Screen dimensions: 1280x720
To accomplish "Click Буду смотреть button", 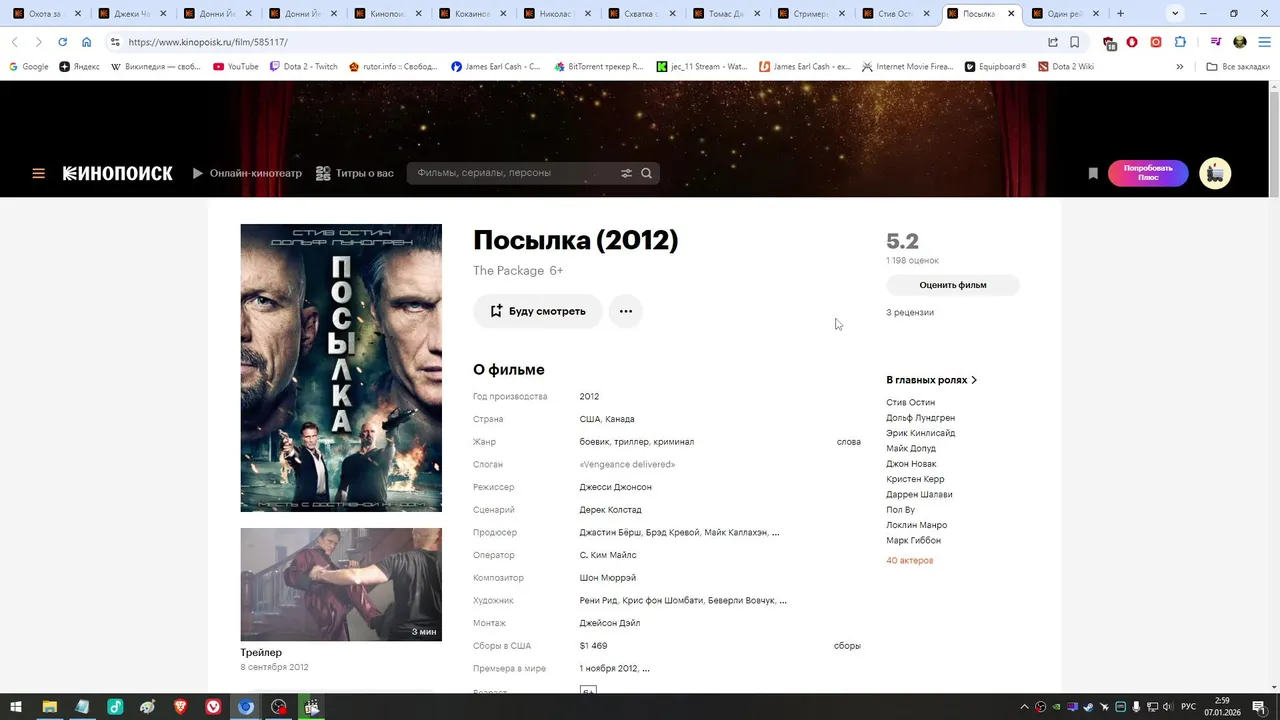I will pyautogui.click(x=538, y=311).
